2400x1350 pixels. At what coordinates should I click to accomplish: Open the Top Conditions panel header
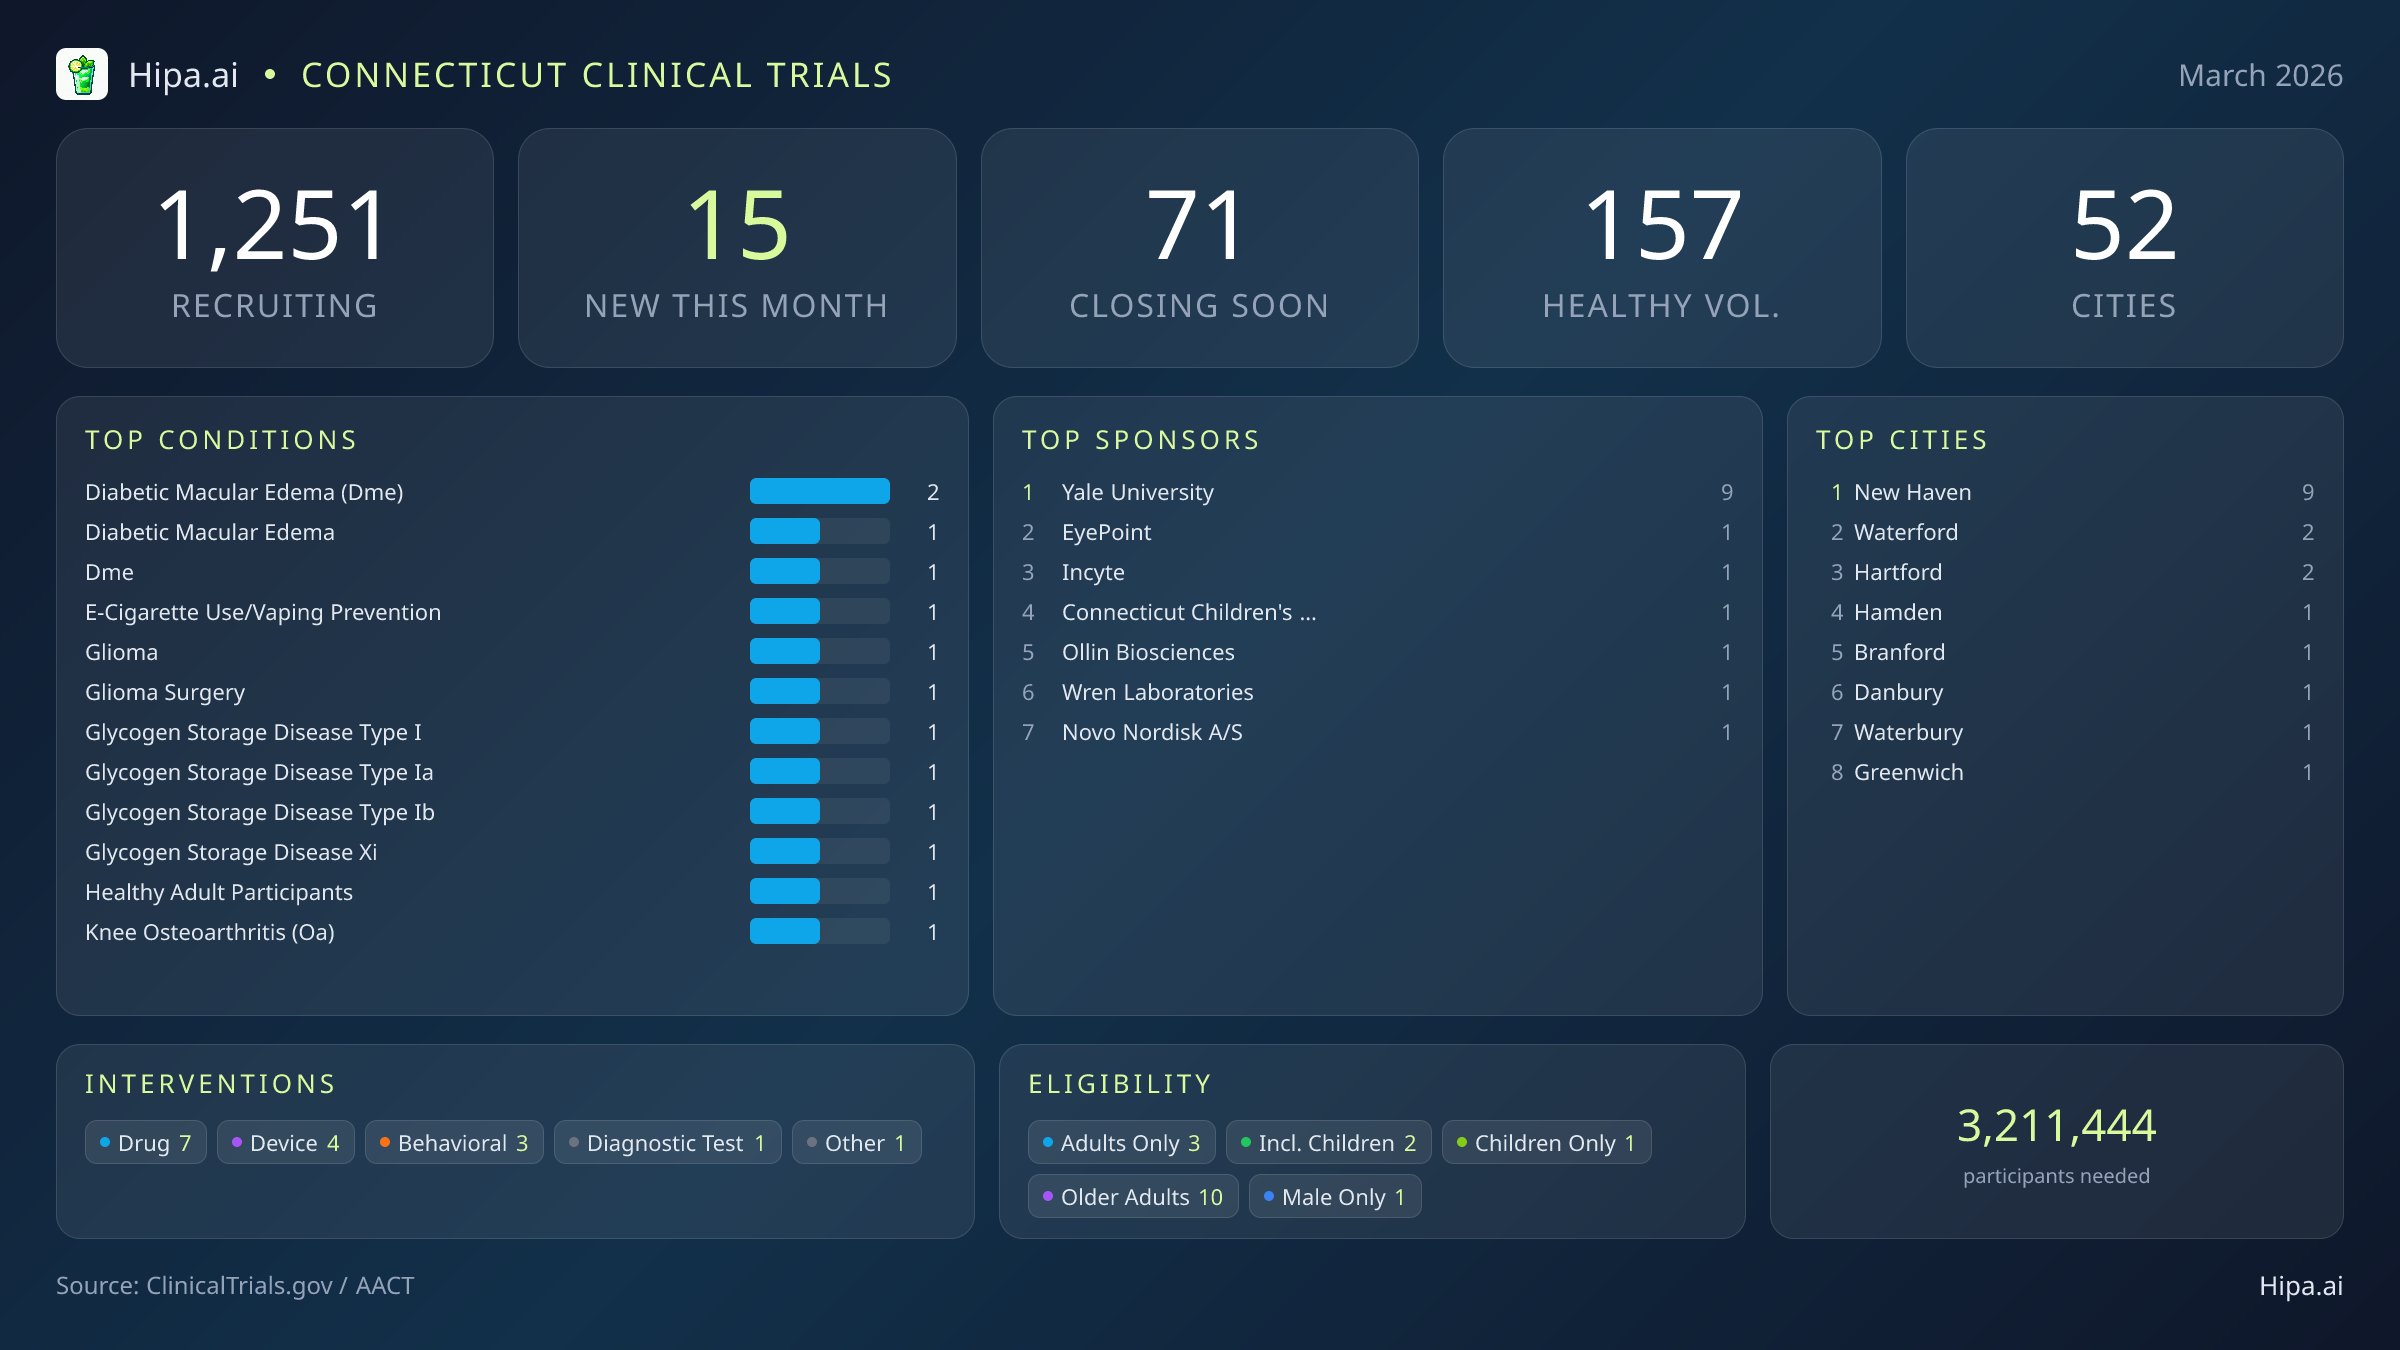pyautogui.click(x=221, y=439)
